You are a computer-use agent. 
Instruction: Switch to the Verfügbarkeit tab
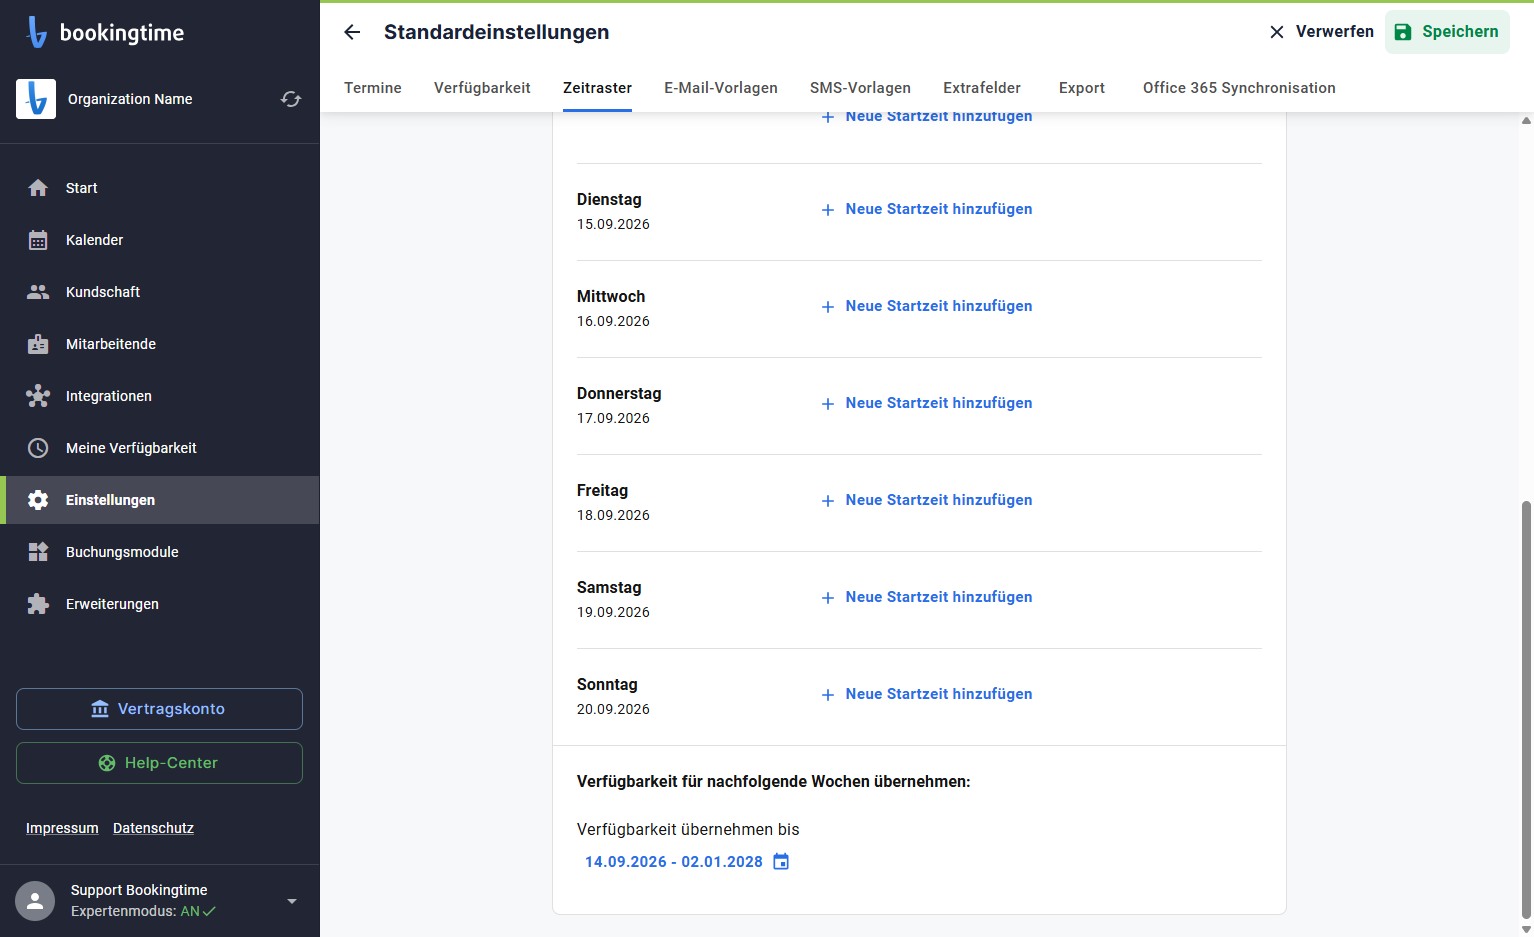tap(482, 88)
